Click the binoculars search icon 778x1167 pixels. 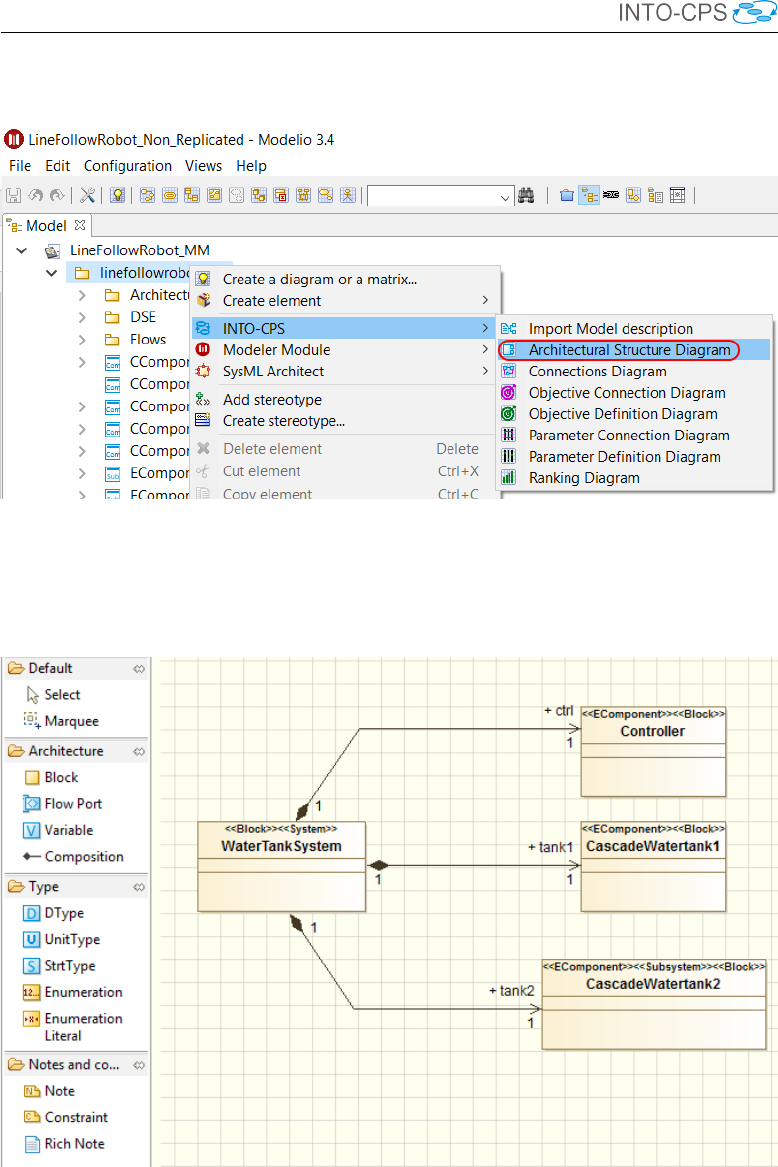tap(526, 196)
